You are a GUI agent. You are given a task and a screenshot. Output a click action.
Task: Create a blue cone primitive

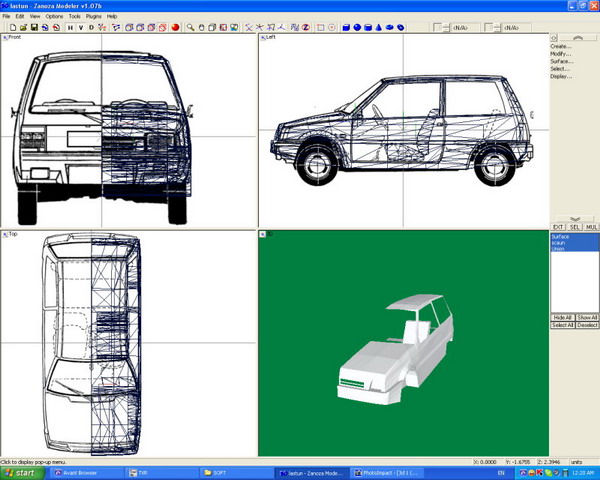(379, 28)
